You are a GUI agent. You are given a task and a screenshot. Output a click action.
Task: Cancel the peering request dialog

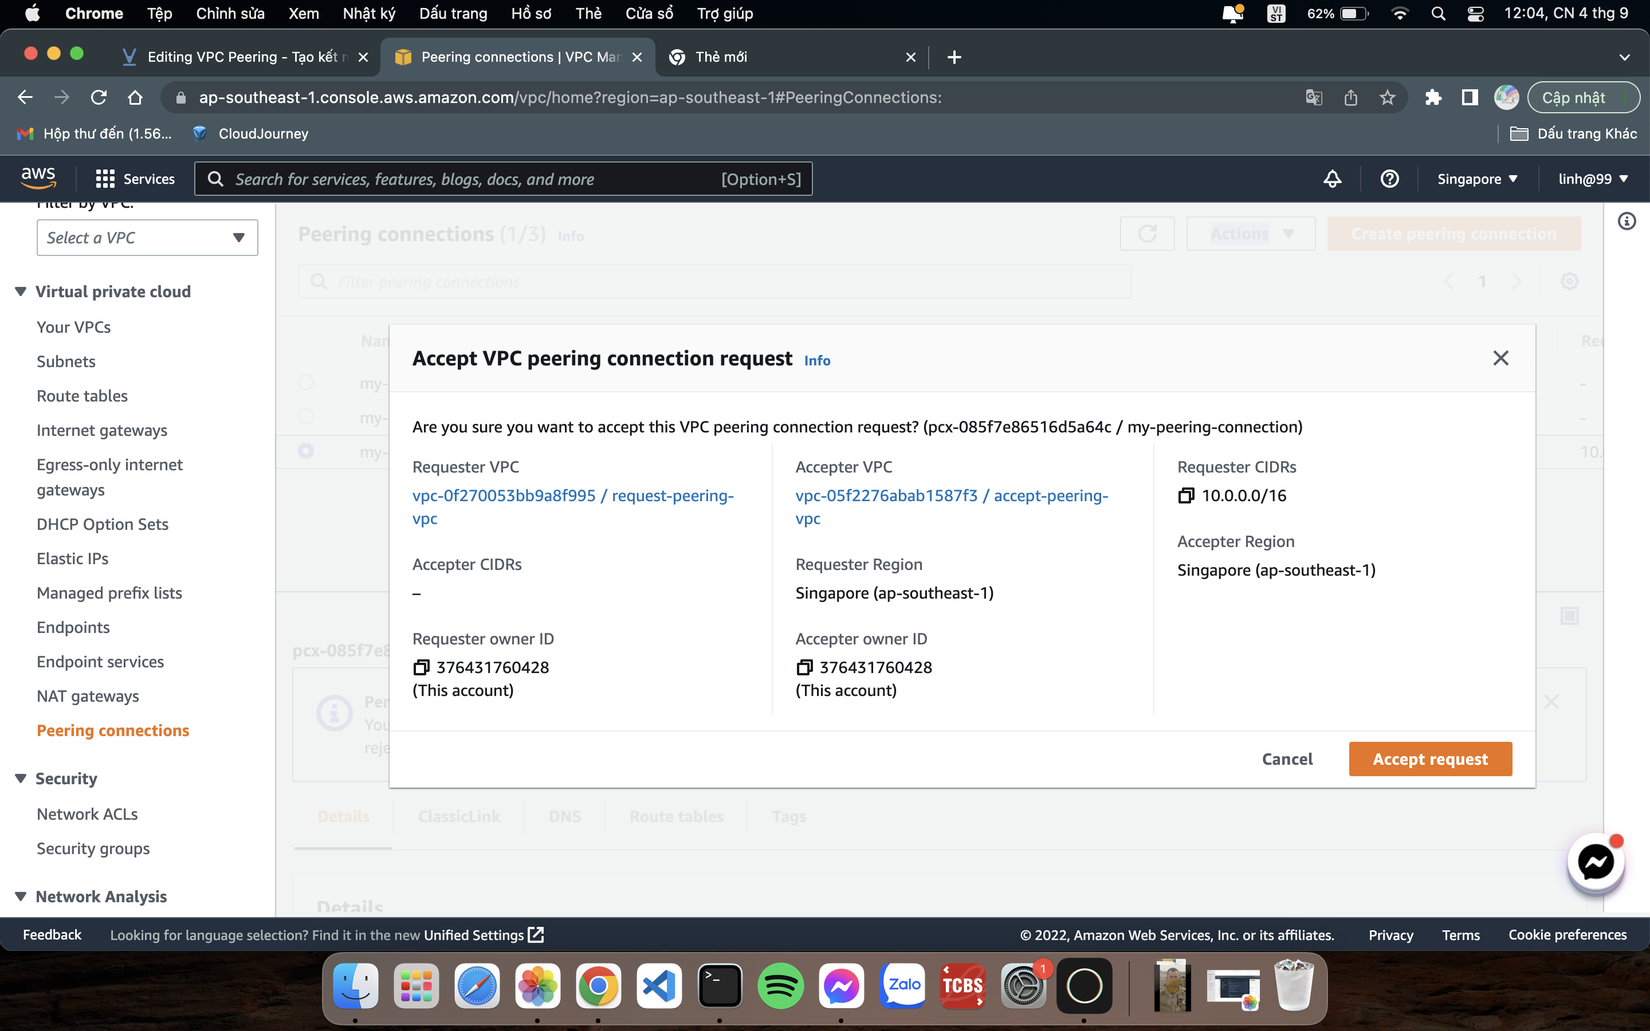1287,759
